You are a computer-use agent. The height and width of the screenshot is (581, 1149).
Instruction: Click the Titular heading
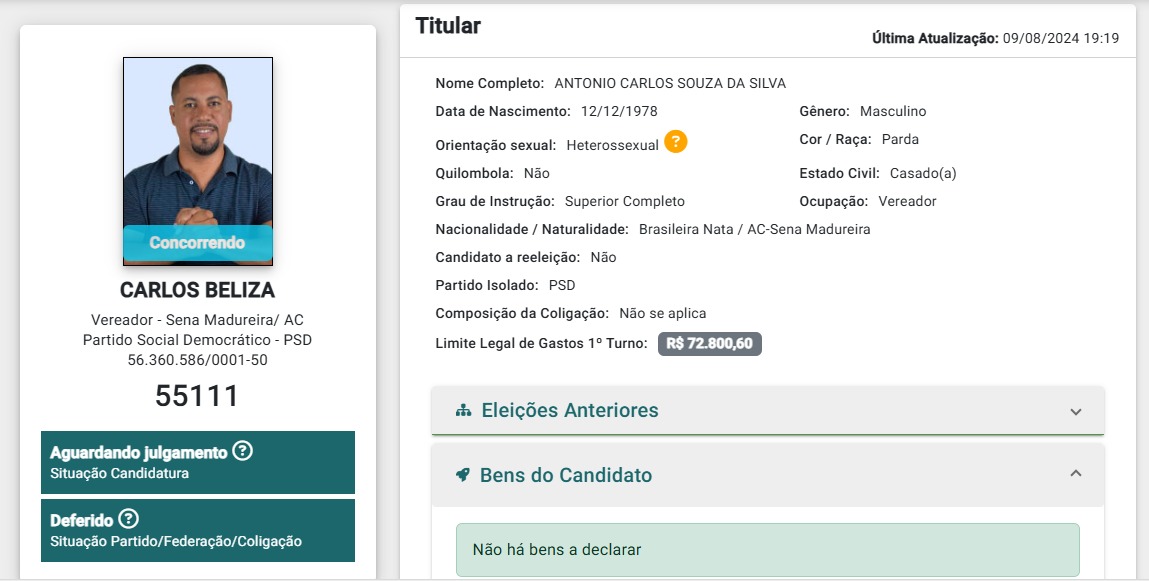click(x=448, y=26)
